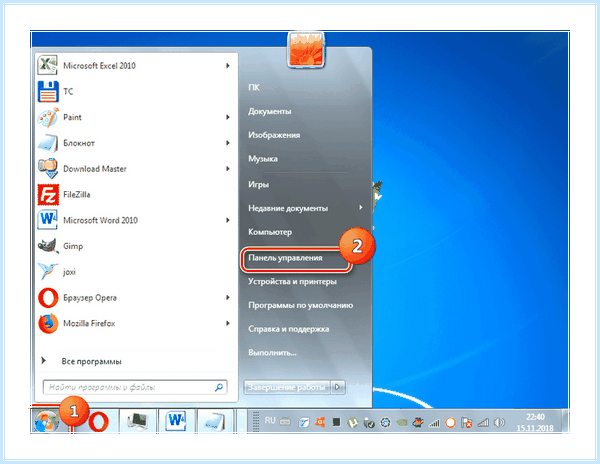The width and height of the screenshot is (600, 464).
Task: Click the orange Avast tray icon
Action: (x=320, y=422)
